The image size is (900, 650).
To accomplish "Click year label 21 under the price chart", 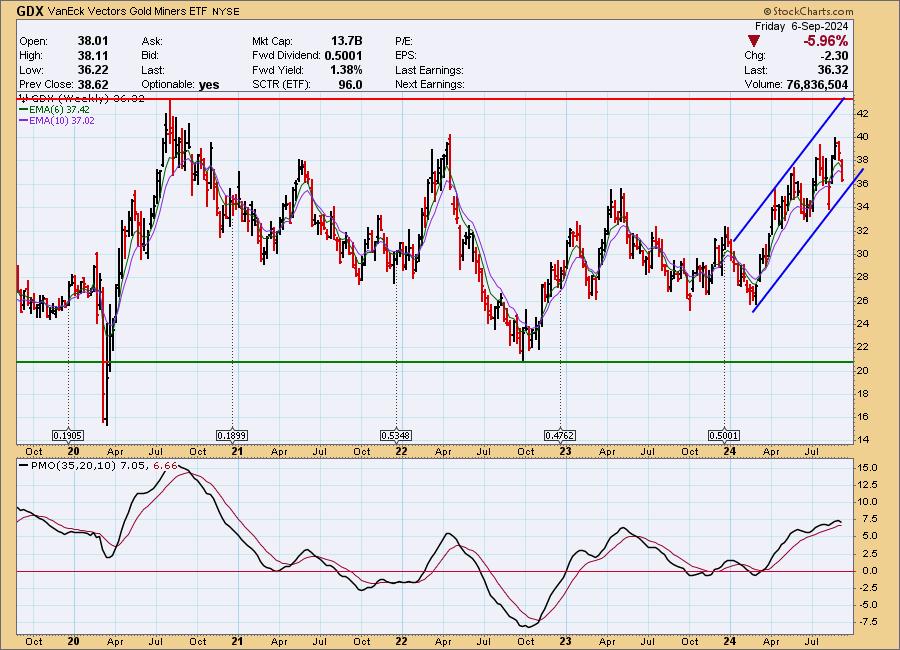I will (x=237, y=451).
